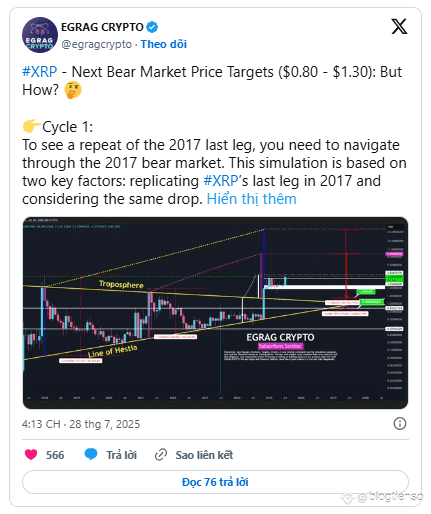431x514 pixels.
Task: Open the first #XRP hashtag
Action: click(40, 72)
